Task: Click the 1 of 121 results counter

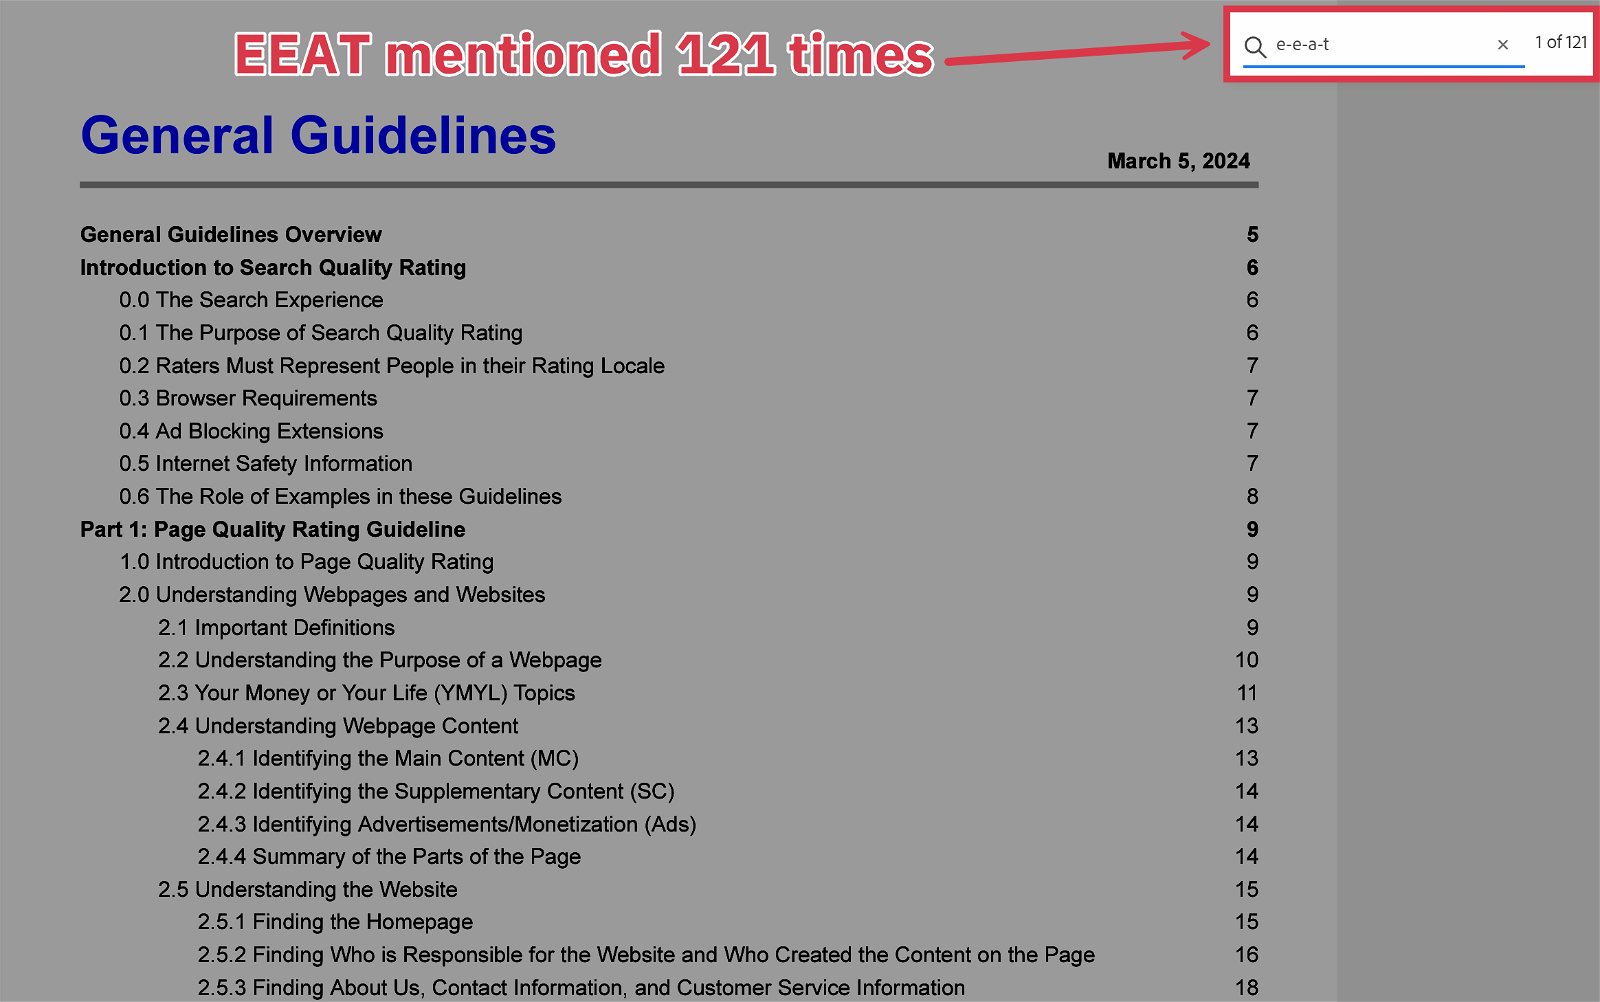Action: (x=1560, y=42)
